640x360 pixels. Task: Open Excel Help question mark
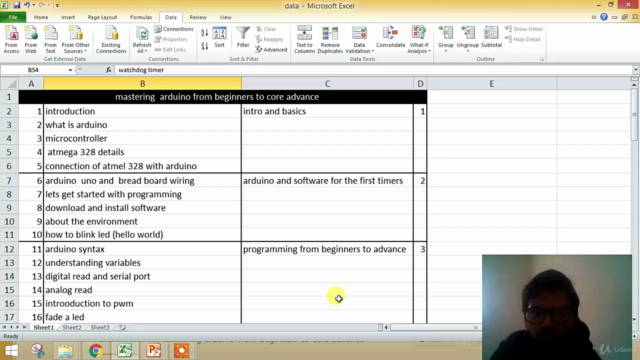point(604,17)
